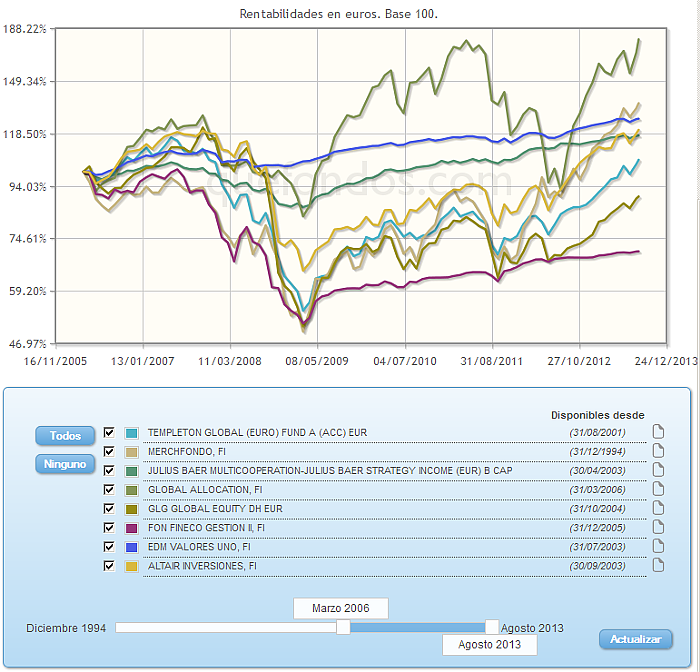Click the start-date slider handle (Marzo 2006)
The width and height of the screenshot is (700, 672).
click(343, 627)
